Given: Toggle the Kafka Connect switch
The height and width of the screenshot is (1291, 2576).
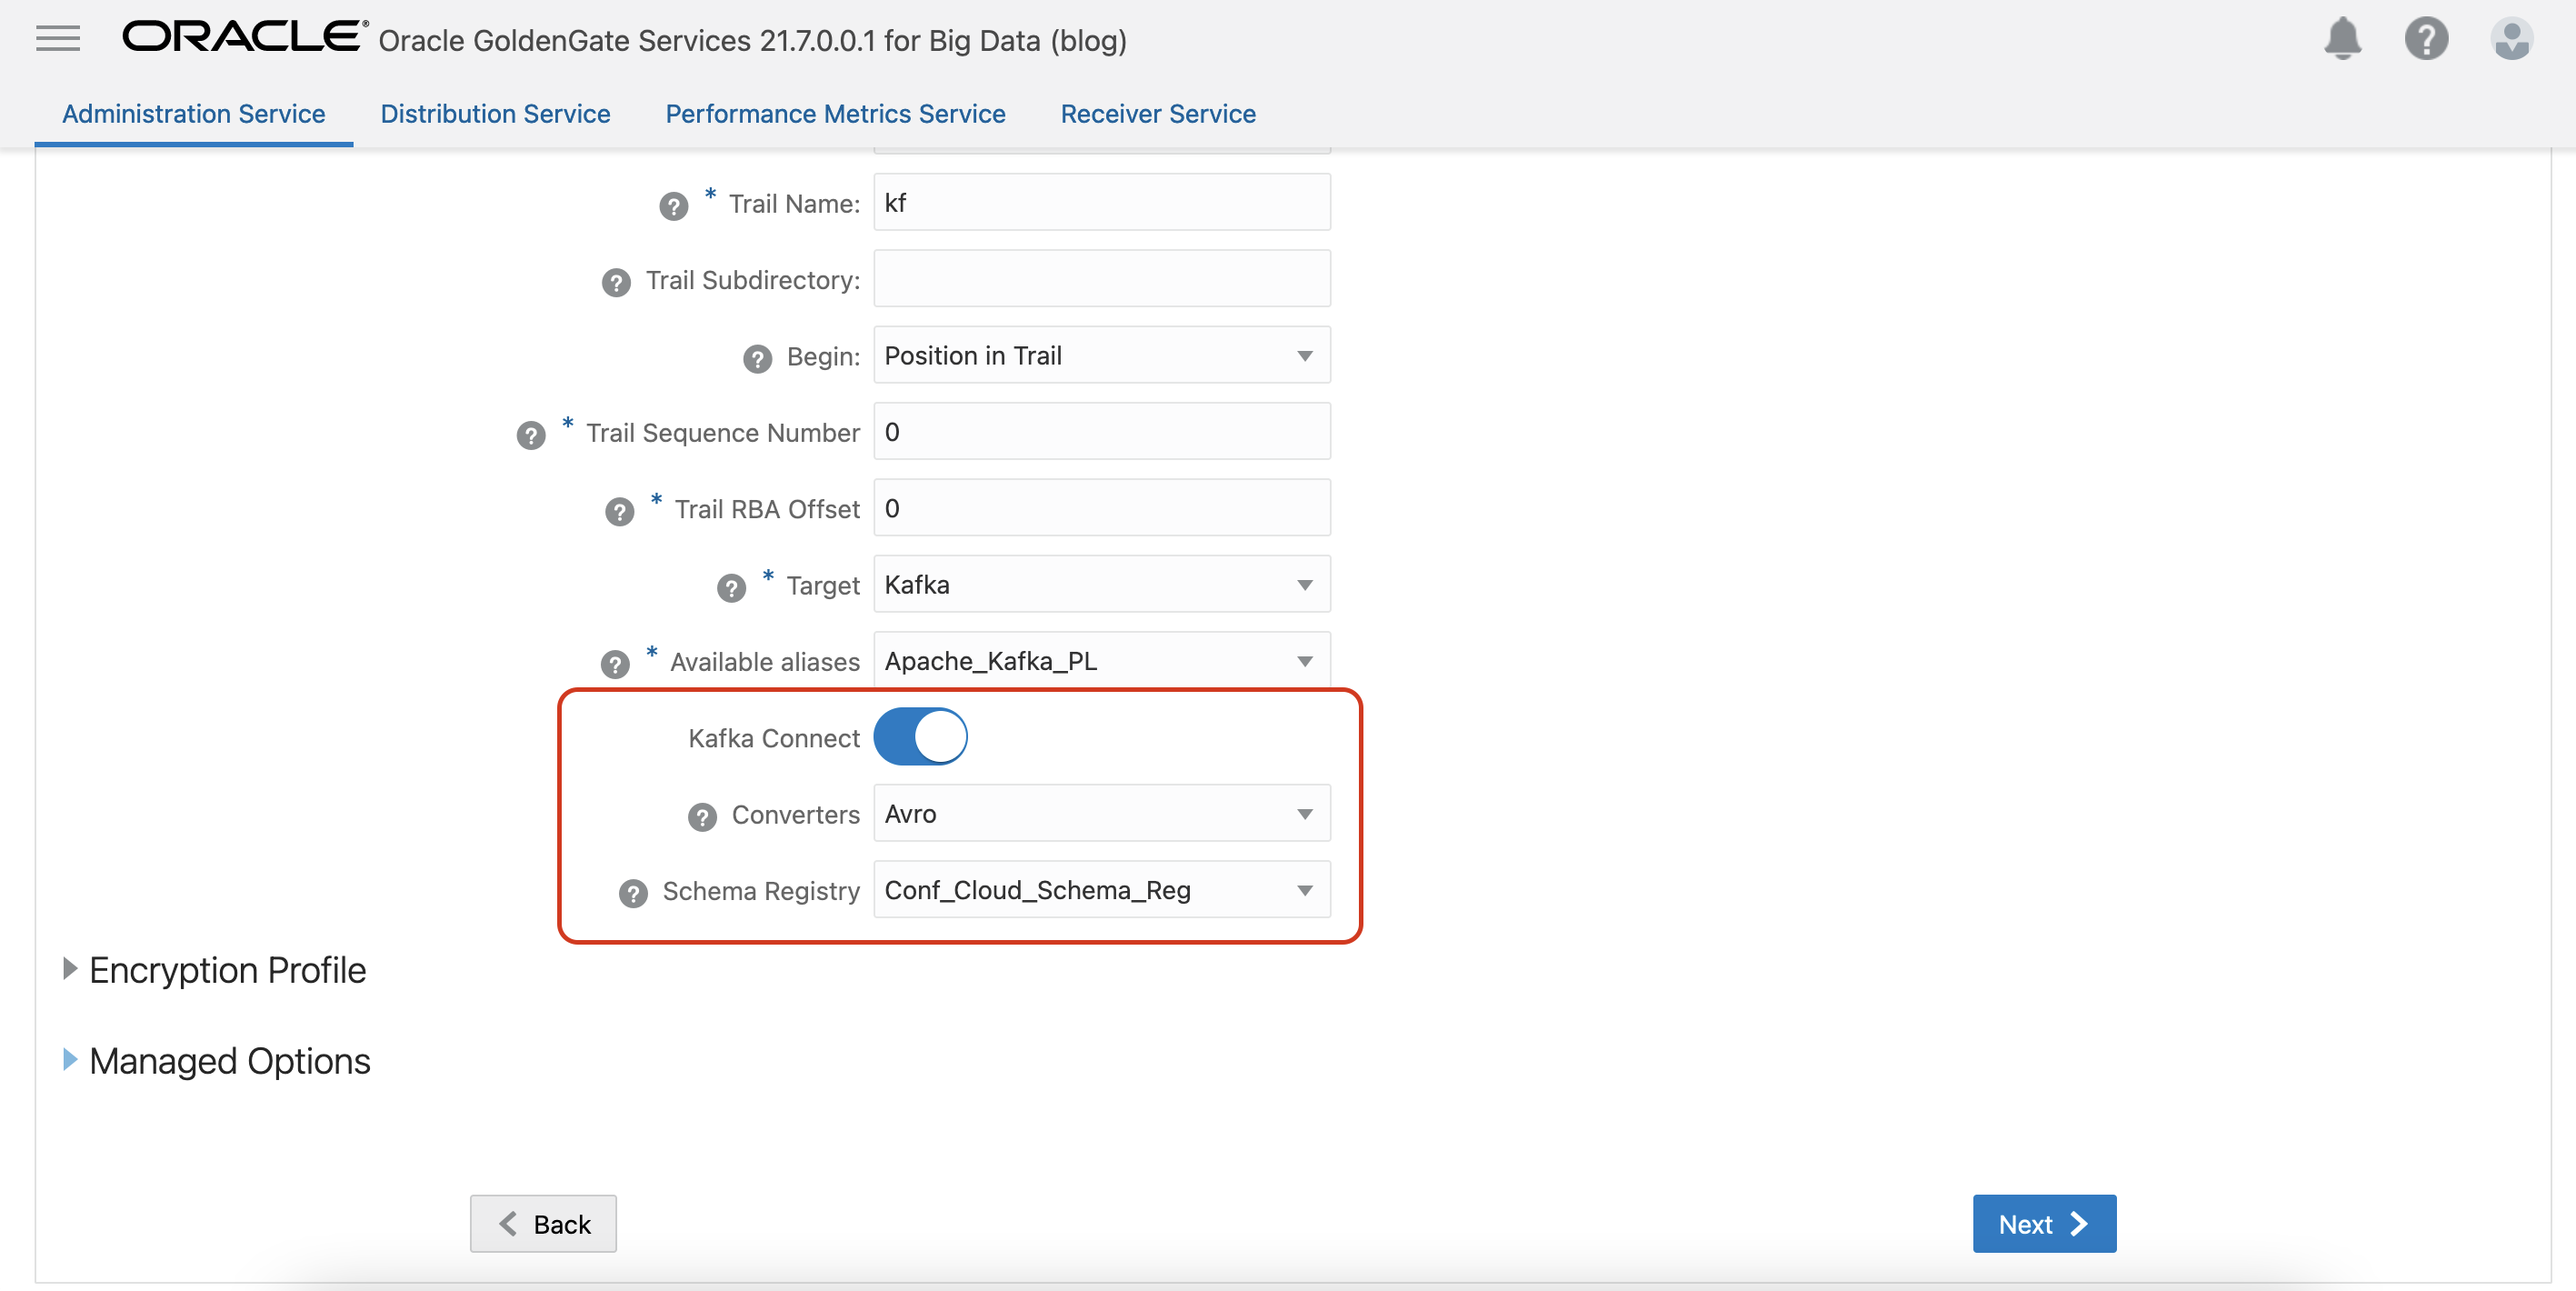Looking at the screenshot, I should 920,737.
